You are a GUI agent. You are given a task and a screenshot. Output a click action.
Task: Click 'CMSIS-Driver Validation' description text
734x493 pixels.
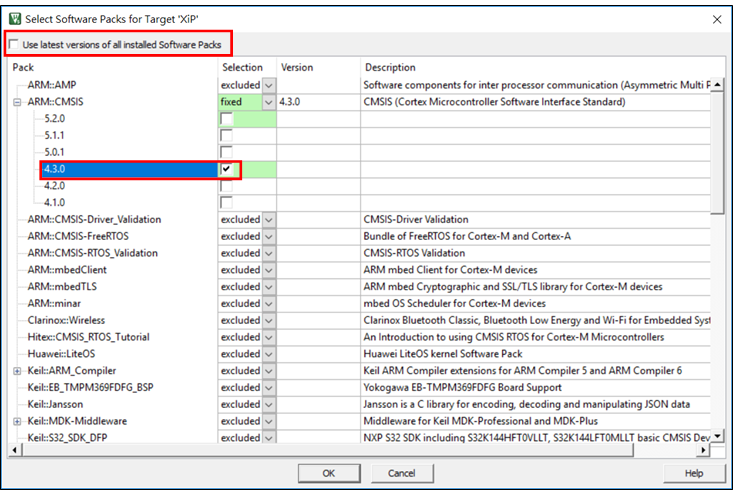(x=416, y=220)
